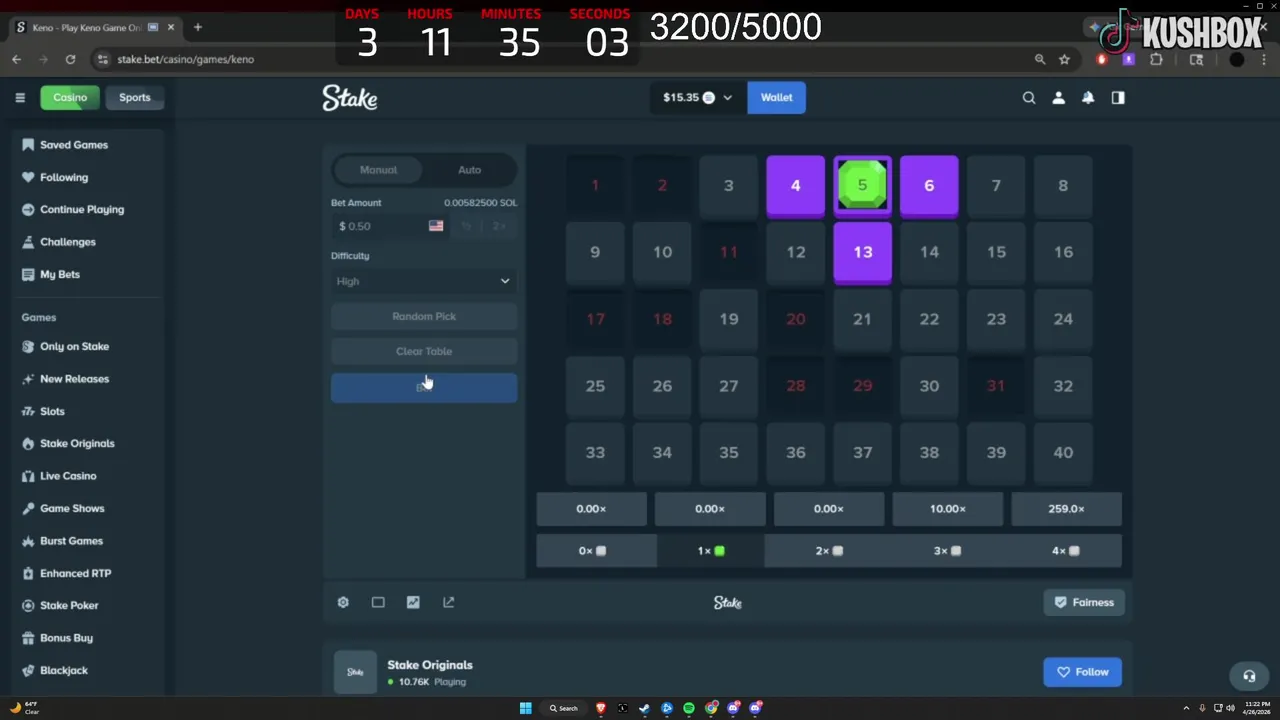The image size is (1280, 720).
Task: Switch to the Sports tab
Action: pyautogui.click(x=134, y=97)
